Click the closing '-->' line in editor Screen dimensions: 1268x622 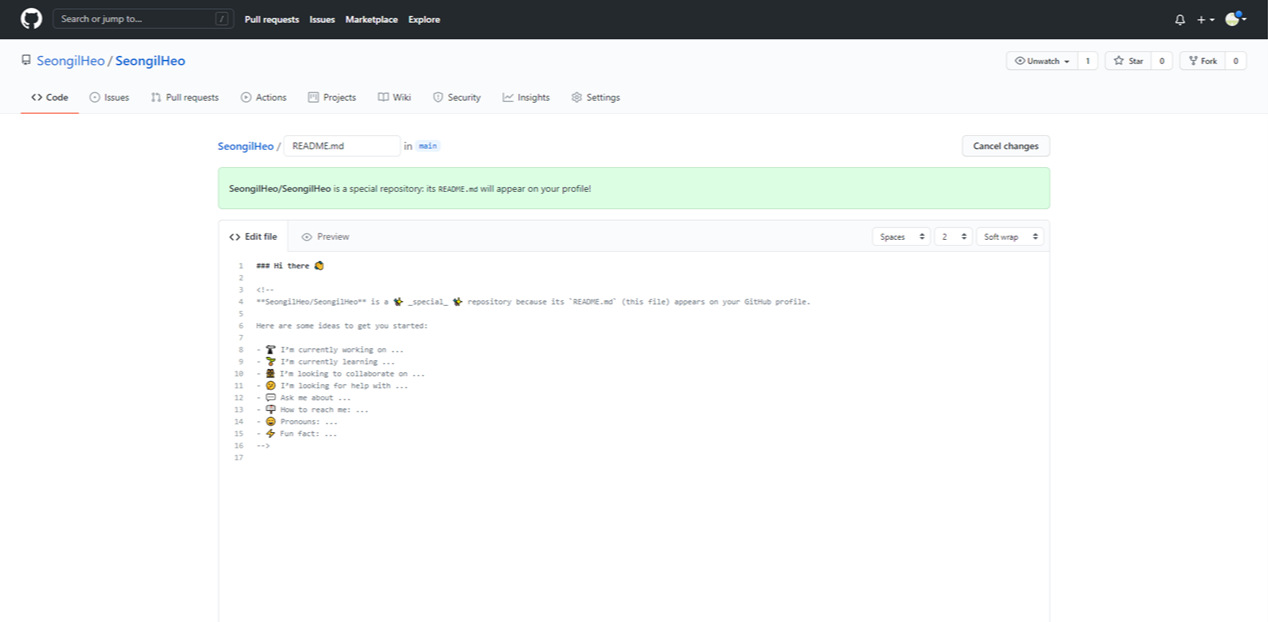(263, 446)
